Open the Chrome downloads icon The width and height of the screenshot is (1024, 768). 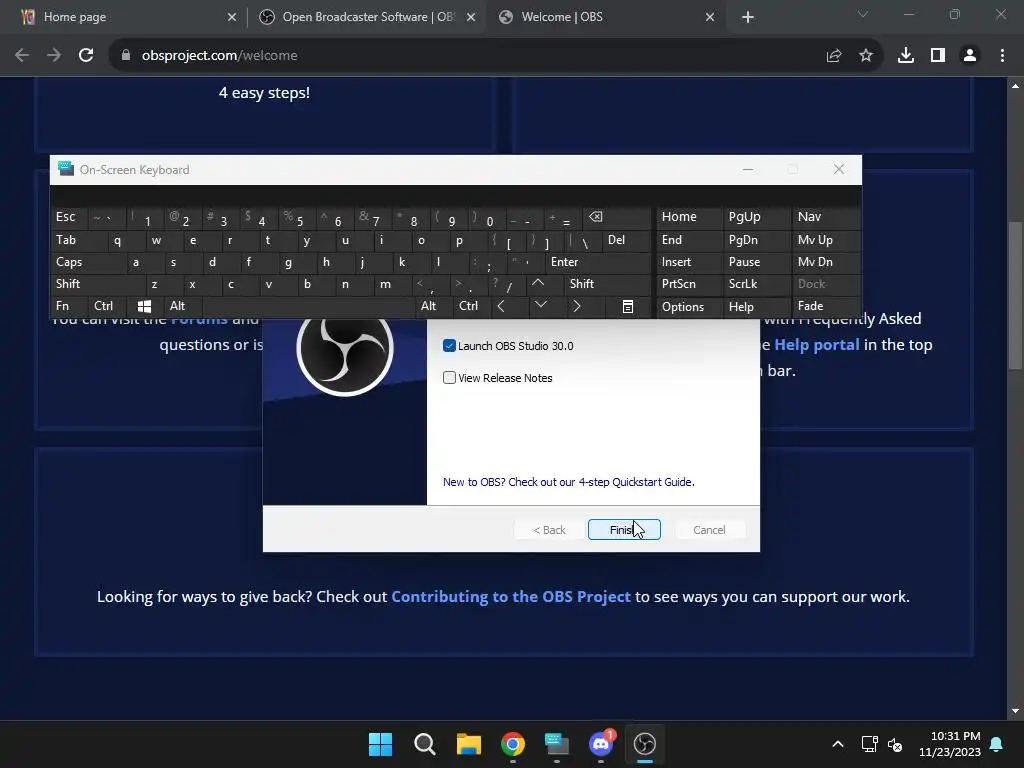pos(906,56)
